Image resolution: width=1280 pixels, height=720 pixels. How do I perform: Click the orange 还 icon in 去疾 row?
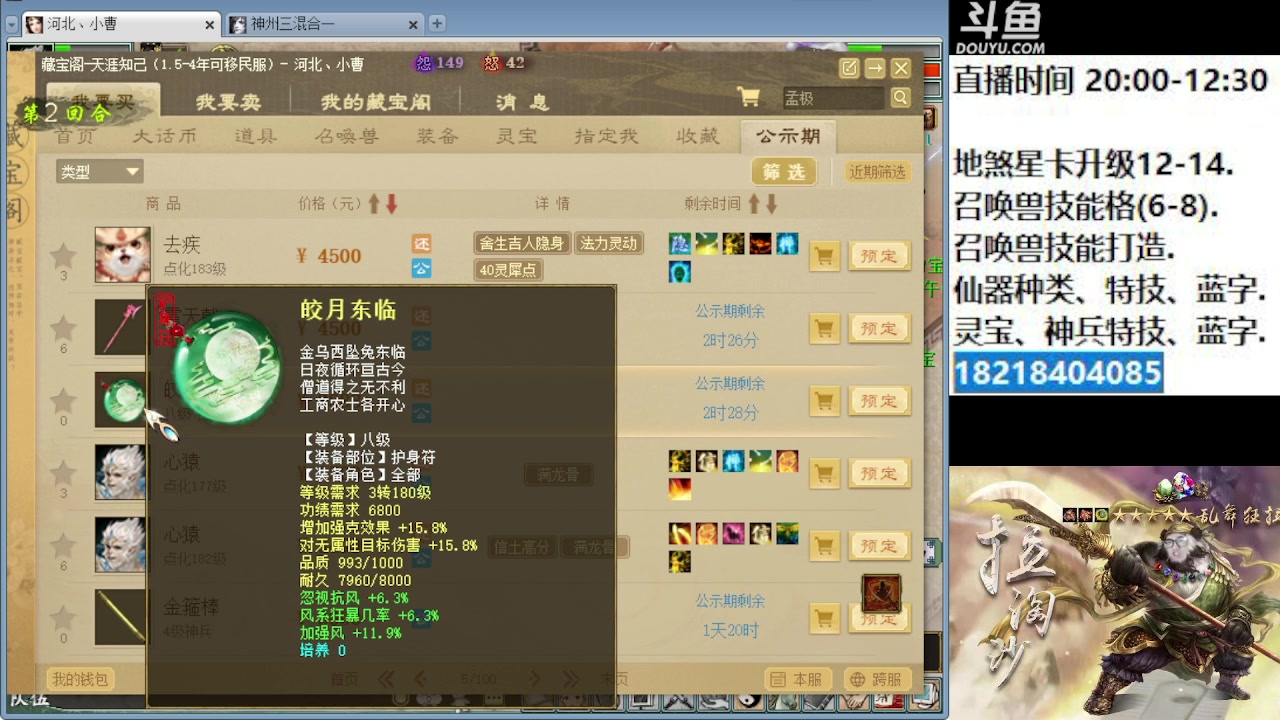[422, 244]
